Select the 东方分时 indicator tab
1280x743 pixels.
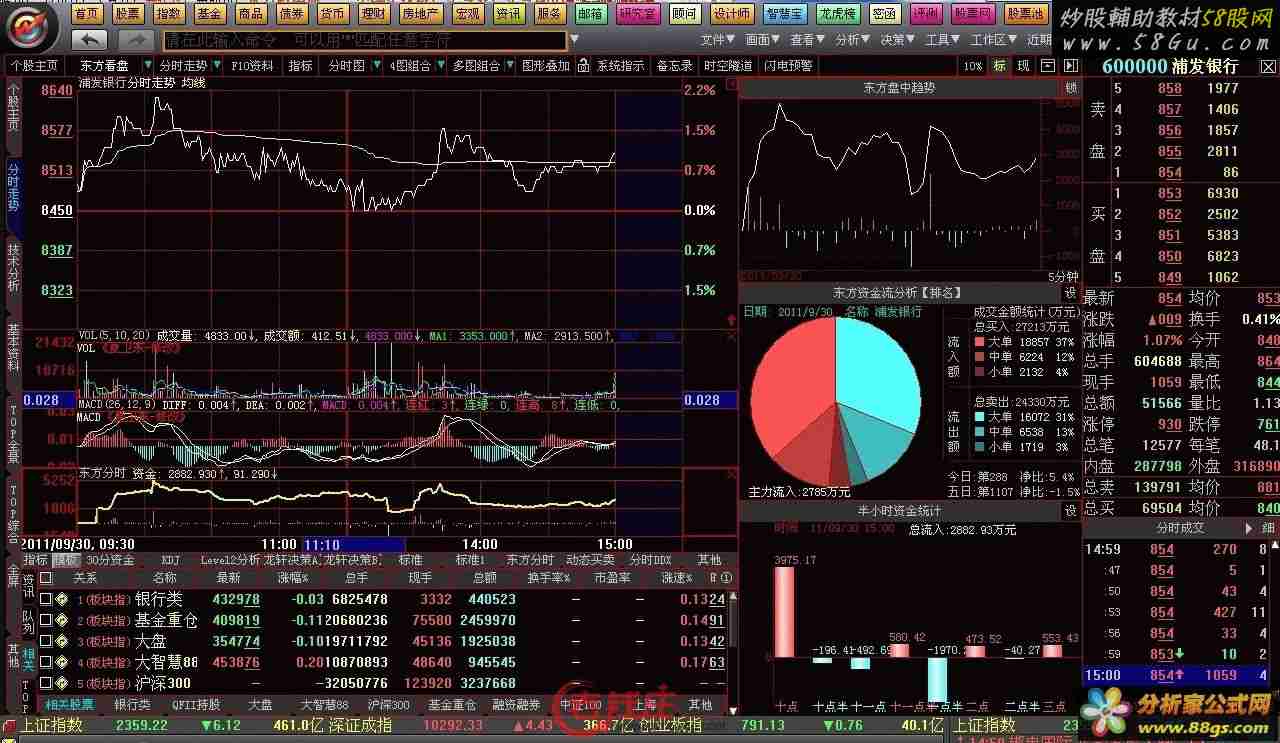[530, 560]
